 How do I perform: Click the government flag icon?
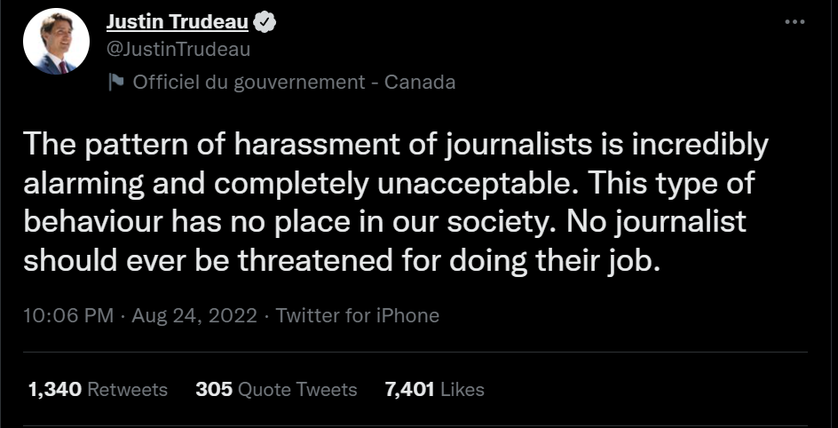coord(116,82)
